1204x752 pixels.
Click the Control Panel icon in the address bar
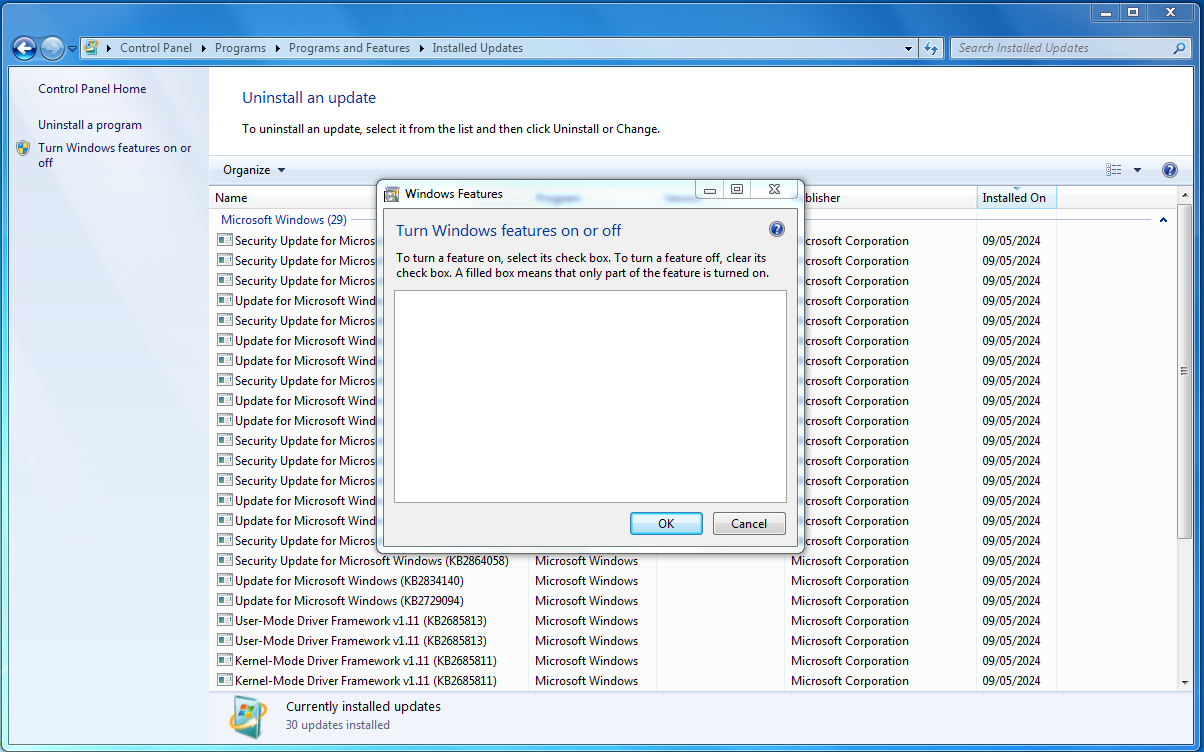pos(92,48)
